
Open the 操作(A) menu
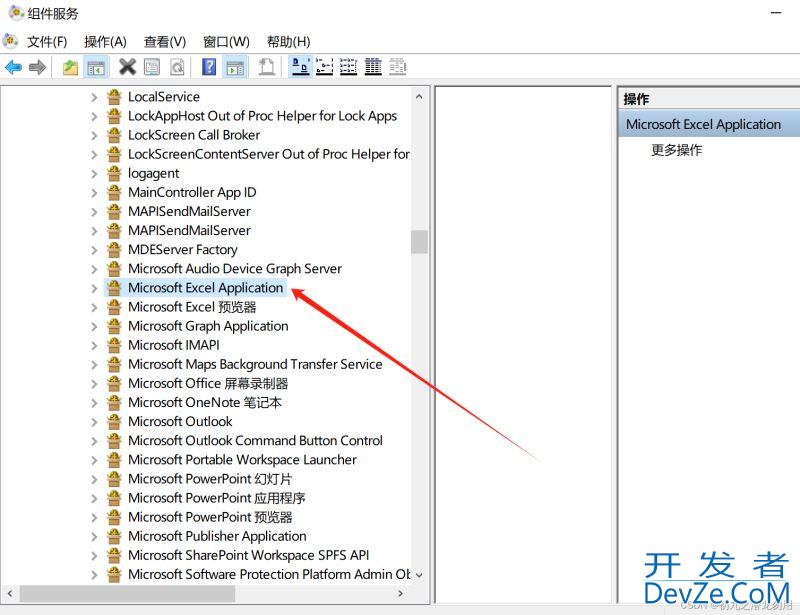tap(105, 41)
